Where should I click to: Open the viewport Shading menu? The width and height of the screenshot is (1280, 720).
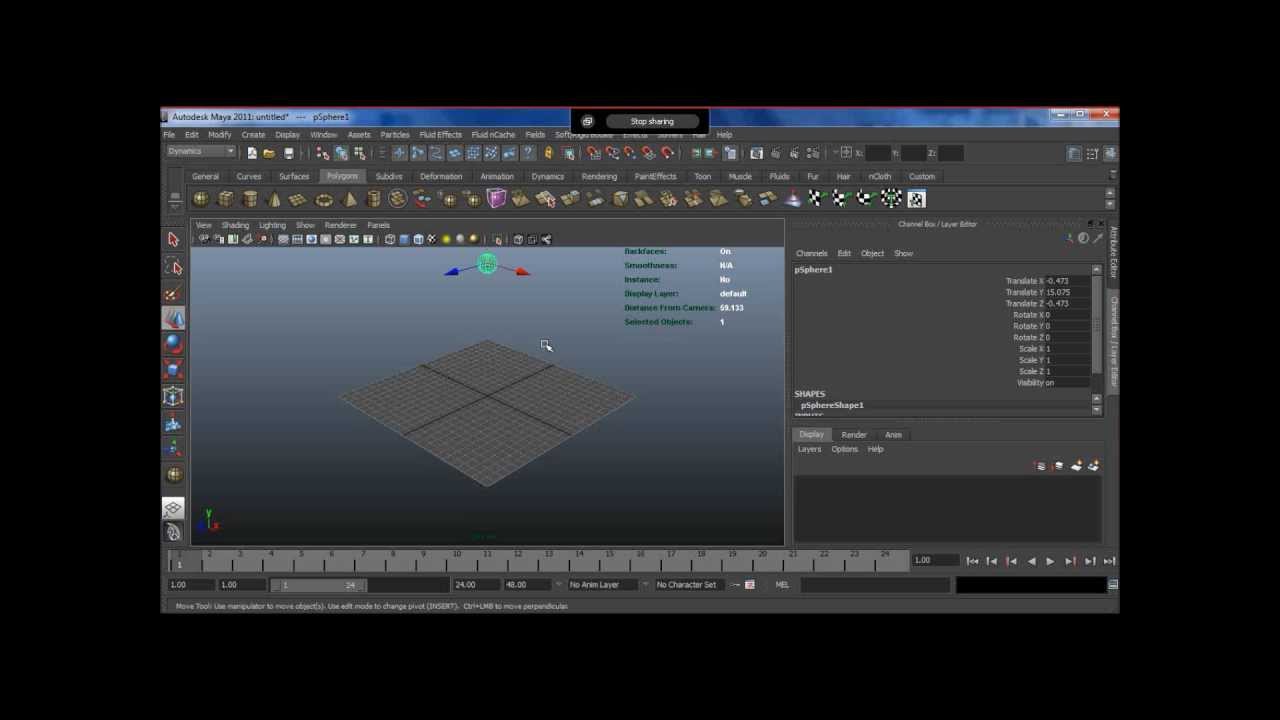click(235, 225)
